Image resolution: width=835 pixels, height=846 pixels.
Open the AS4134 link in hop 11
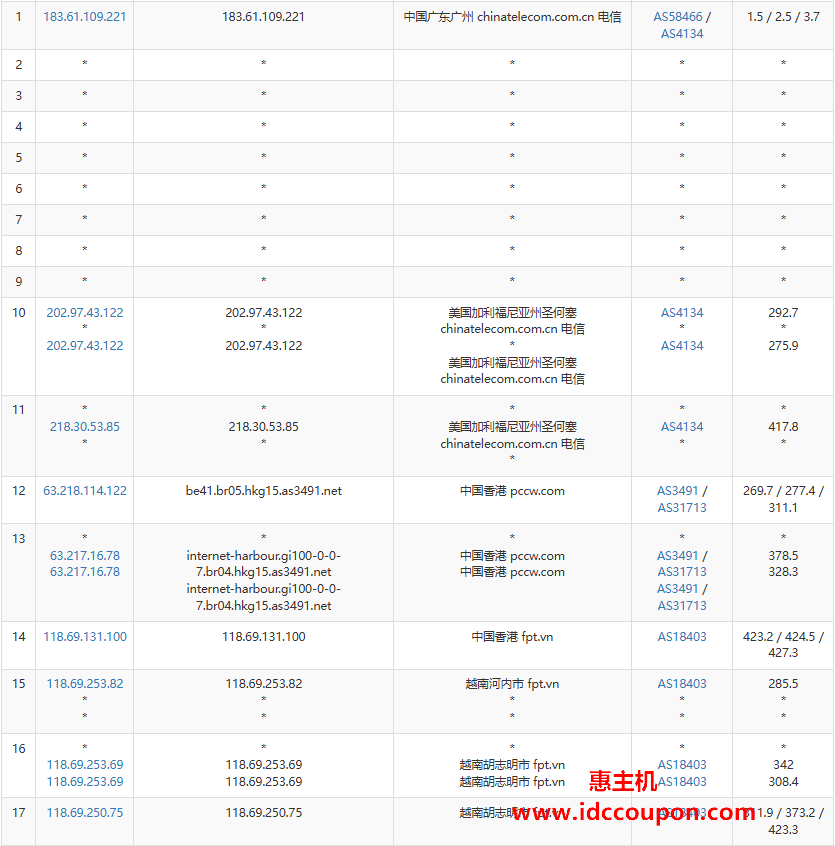point(682,427)
